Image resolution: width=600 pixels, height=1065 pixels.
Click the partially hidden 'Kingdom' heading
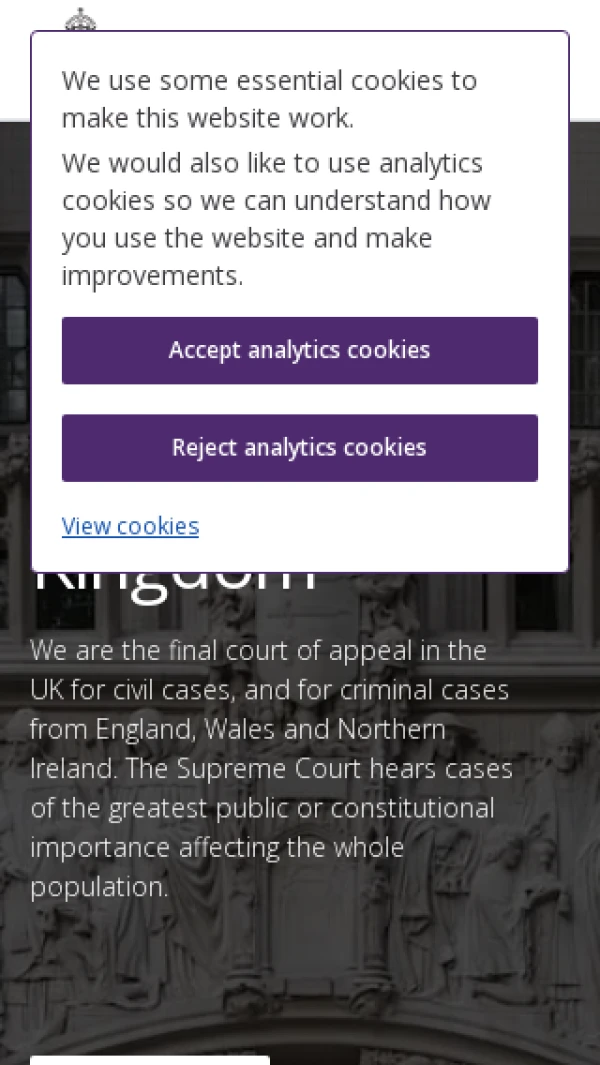coord(175,584)
